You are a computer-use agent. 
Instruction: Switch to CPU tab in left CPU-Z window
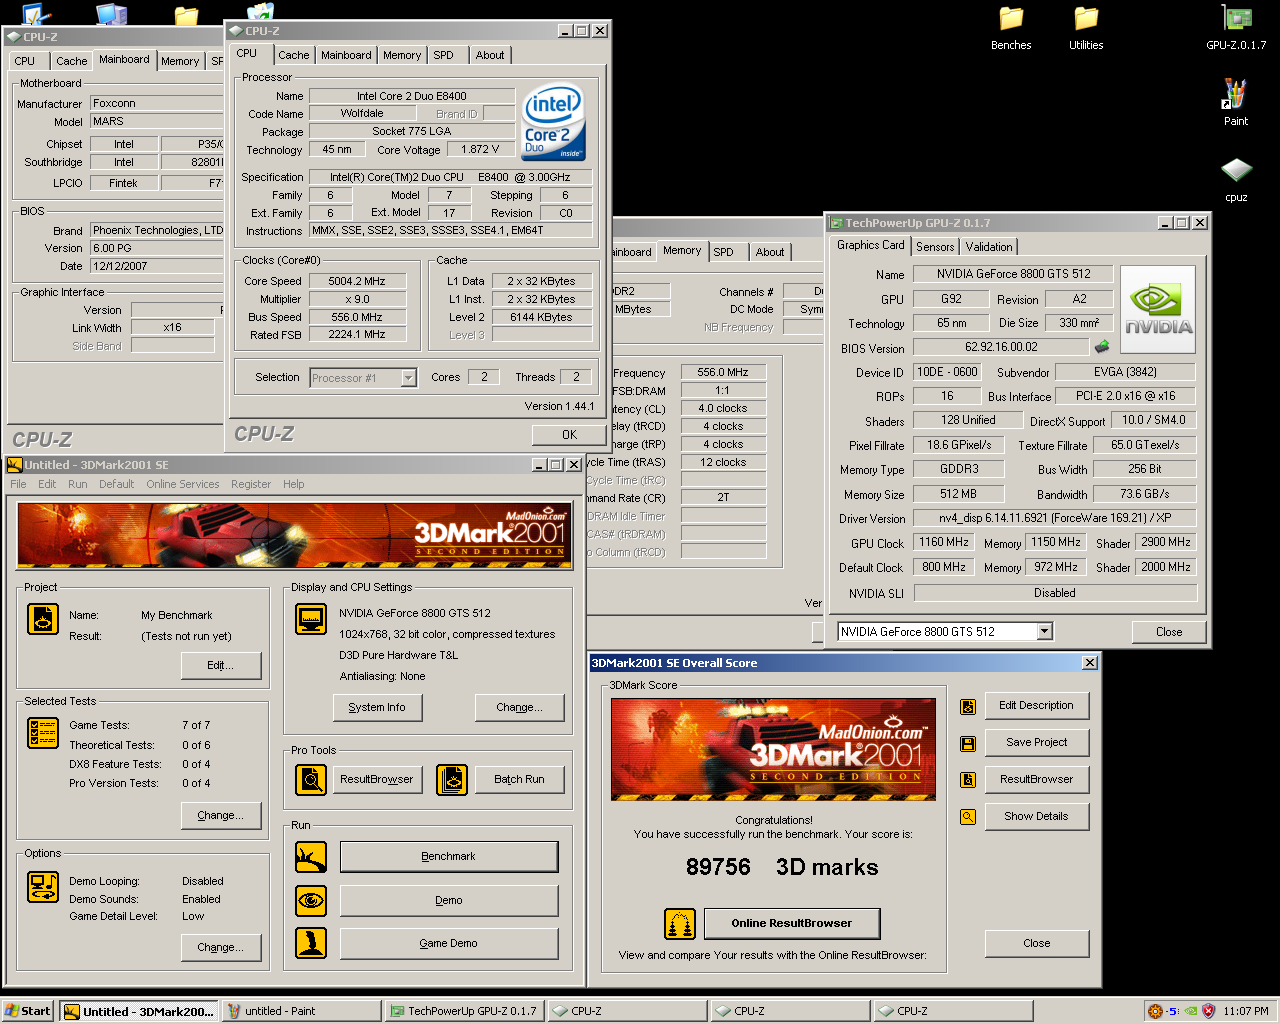[x=25, y=61]
